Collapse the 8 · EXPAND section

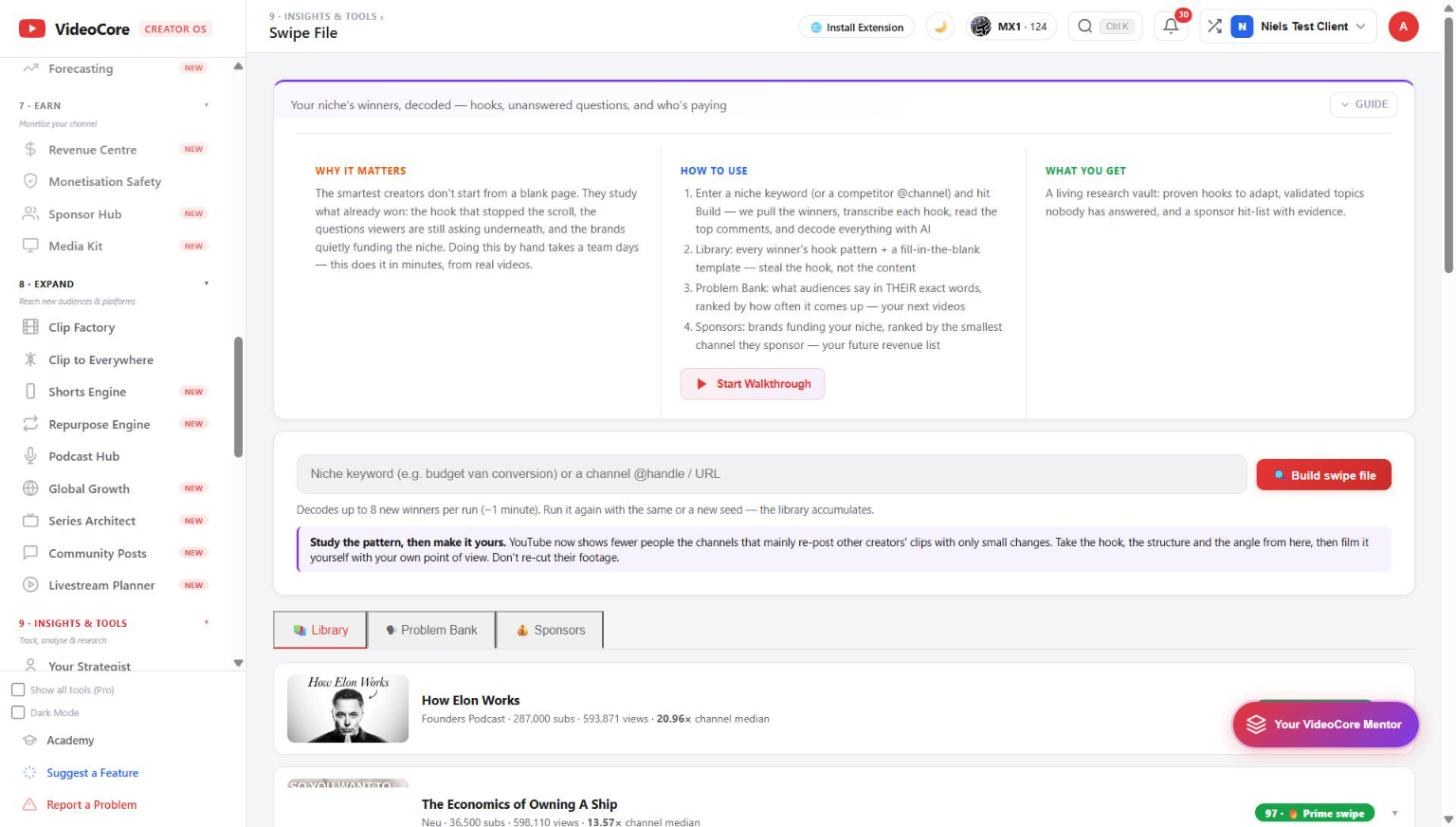(207, 284)
